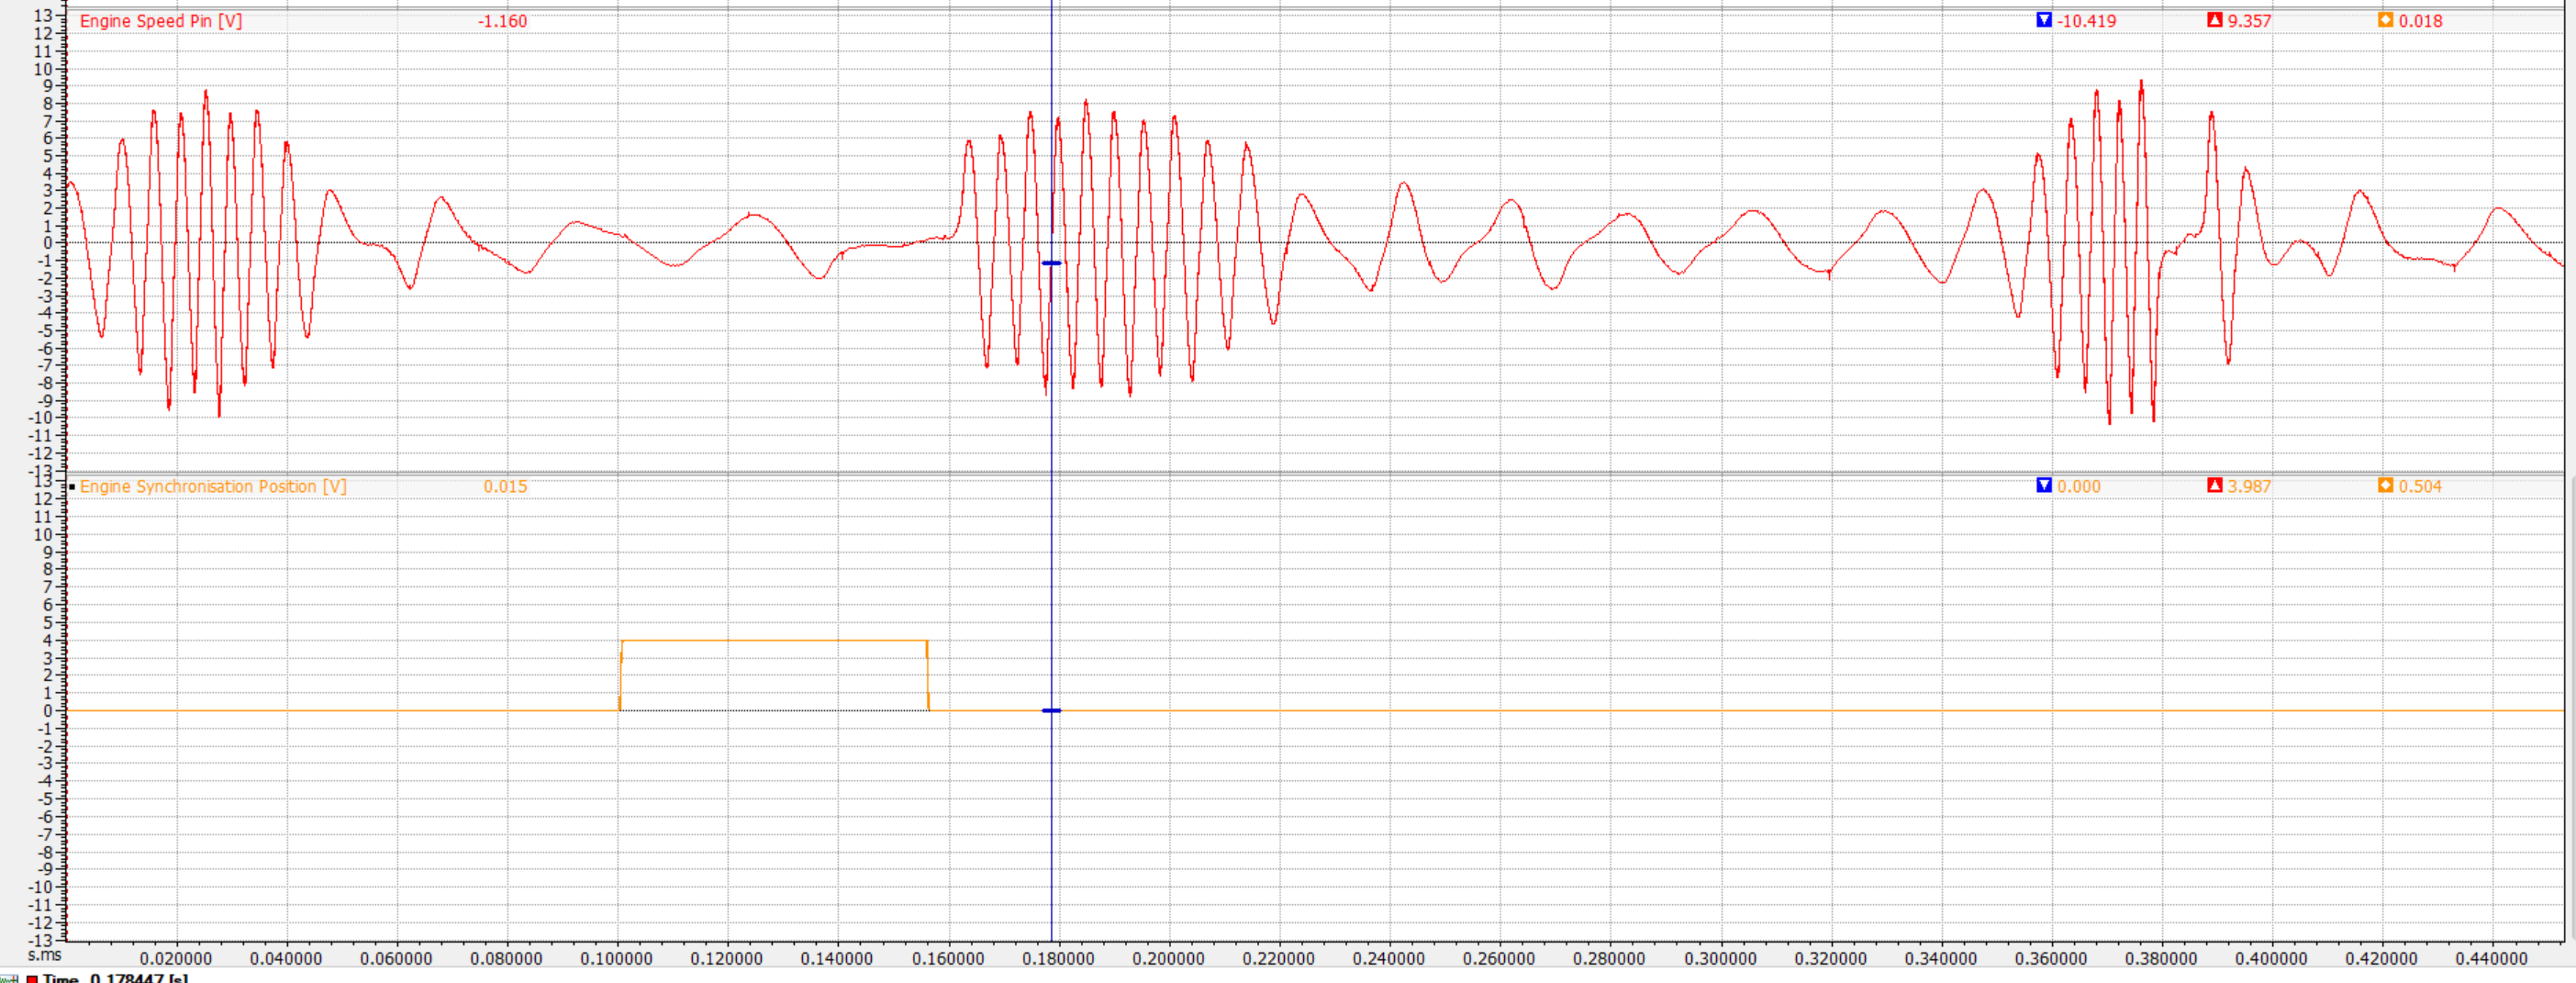Click the minimum value -10.419
This screenshot has width=2576, height=983.
(x=2086, y=21)
